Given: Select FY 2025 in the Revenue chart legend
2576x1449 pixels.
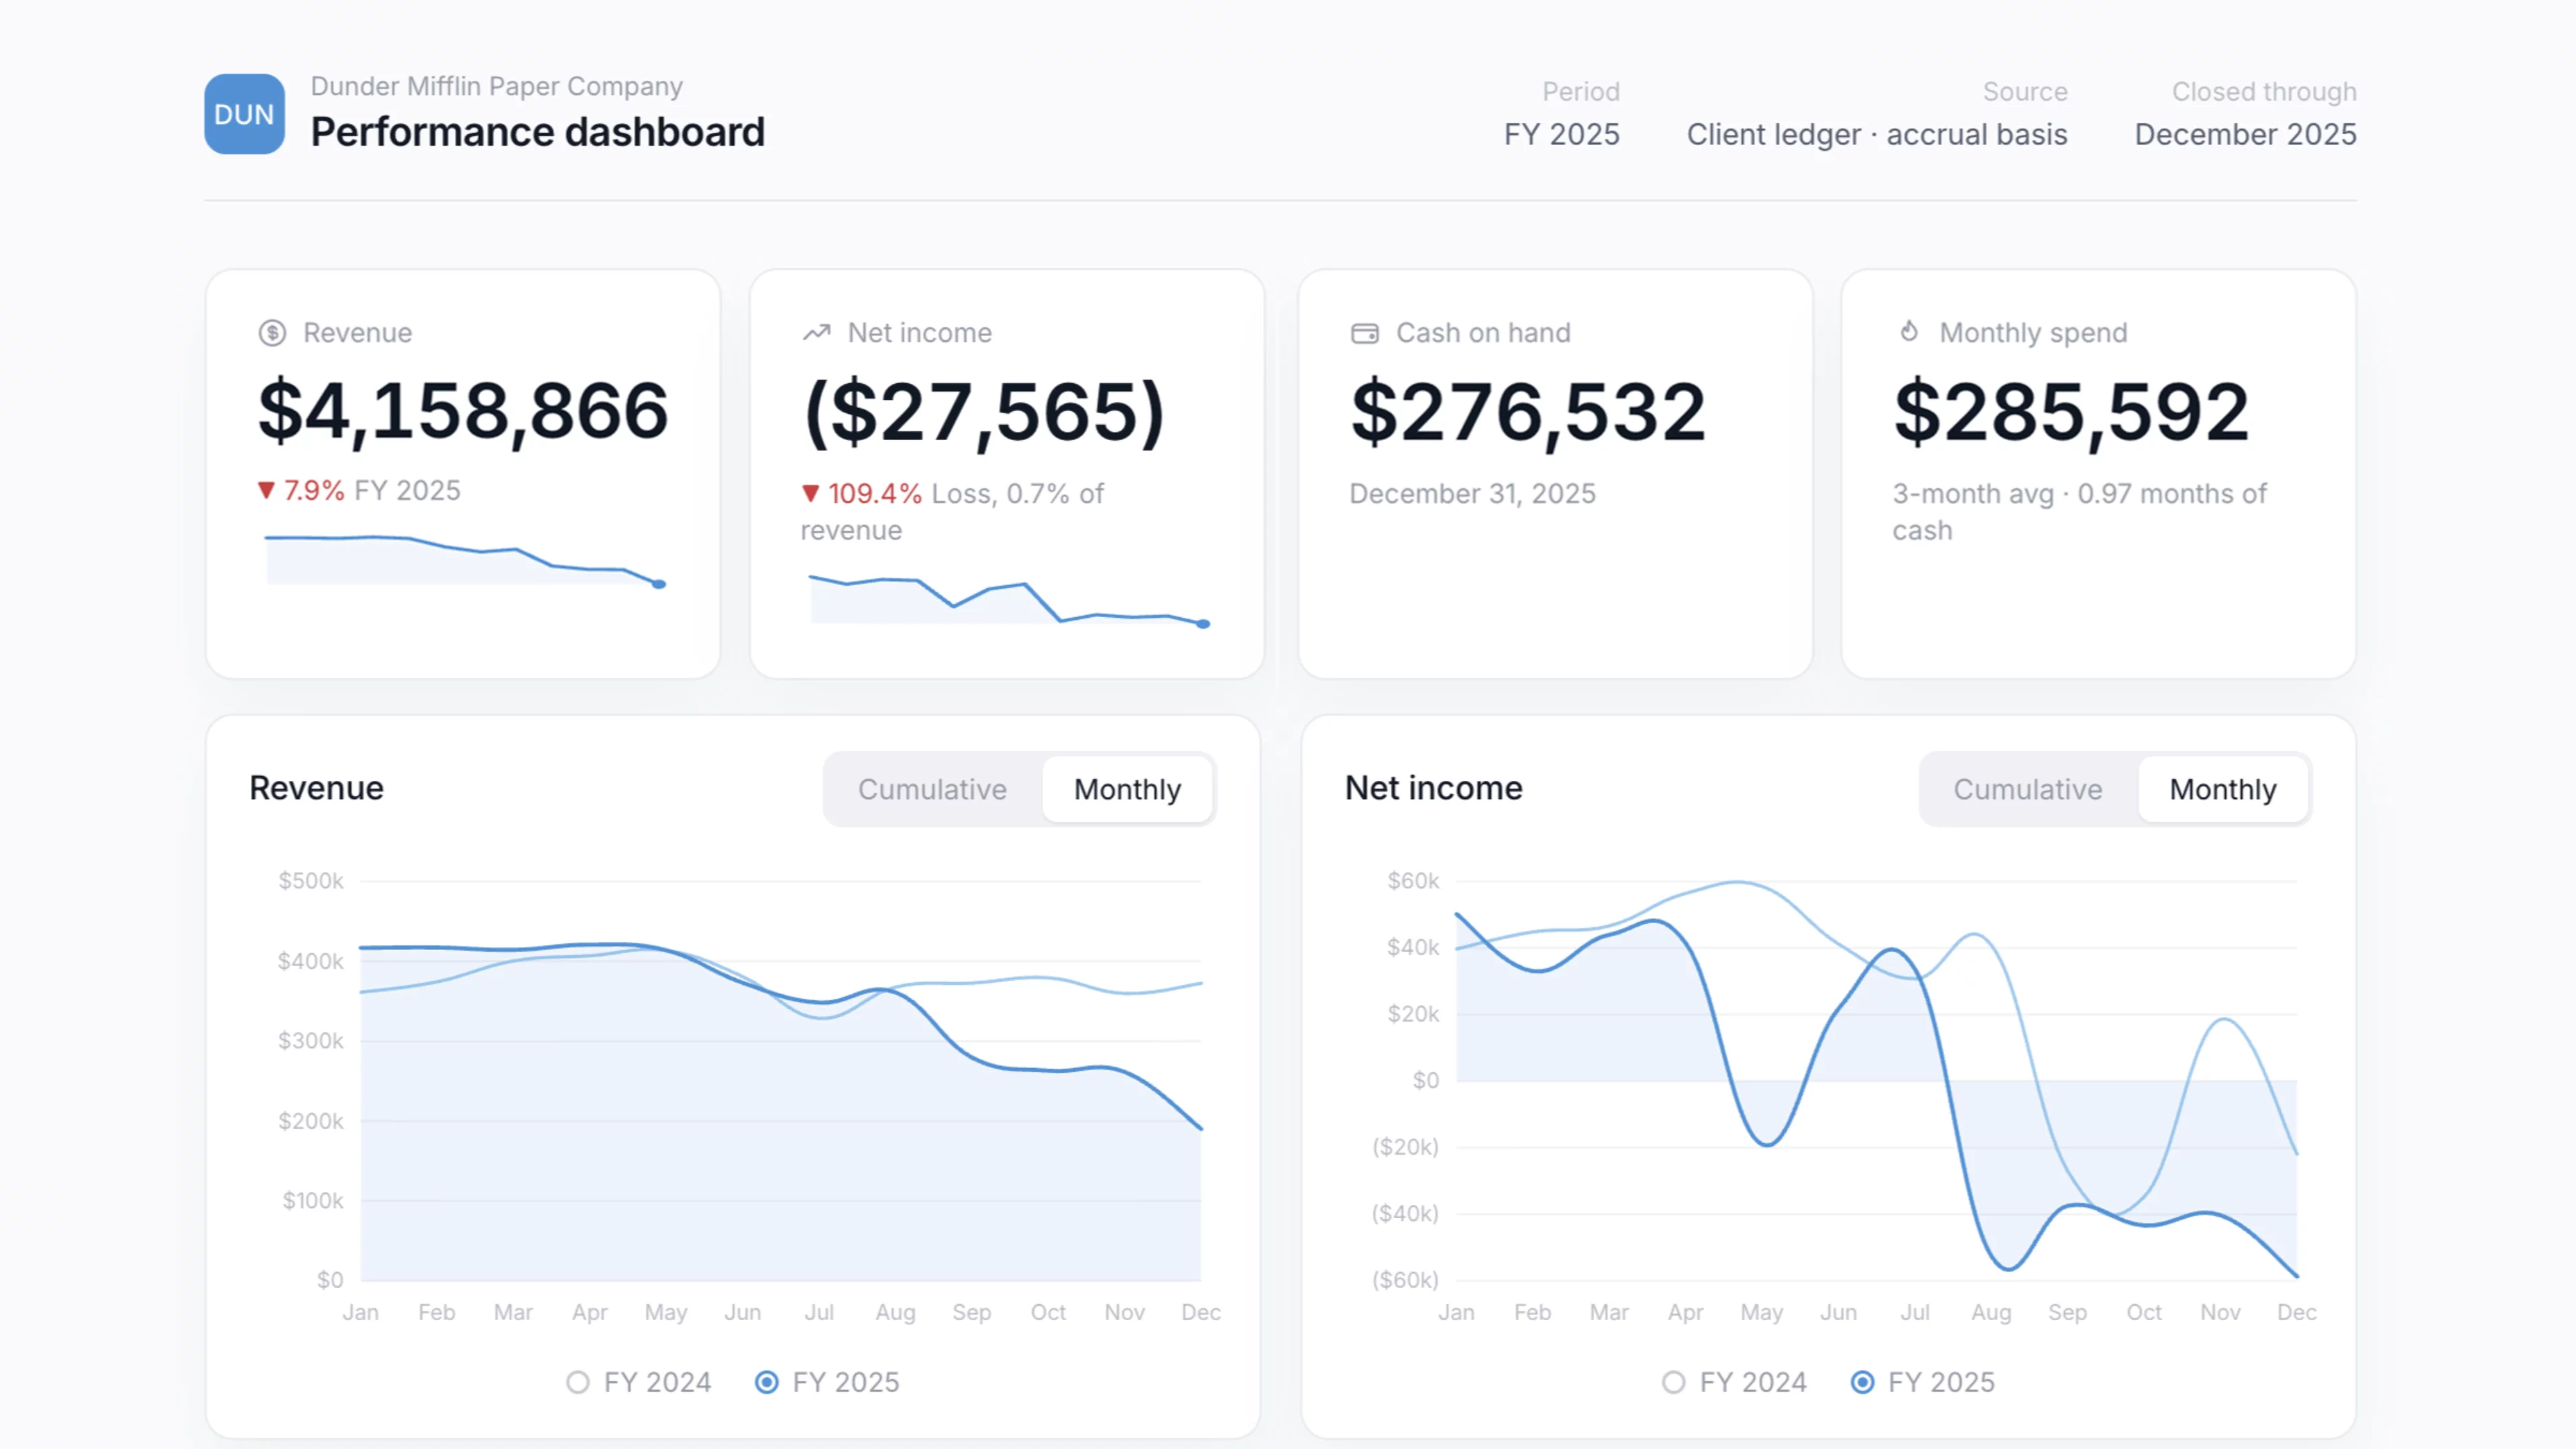Looking at the screenshot, I should point(827,1382).
